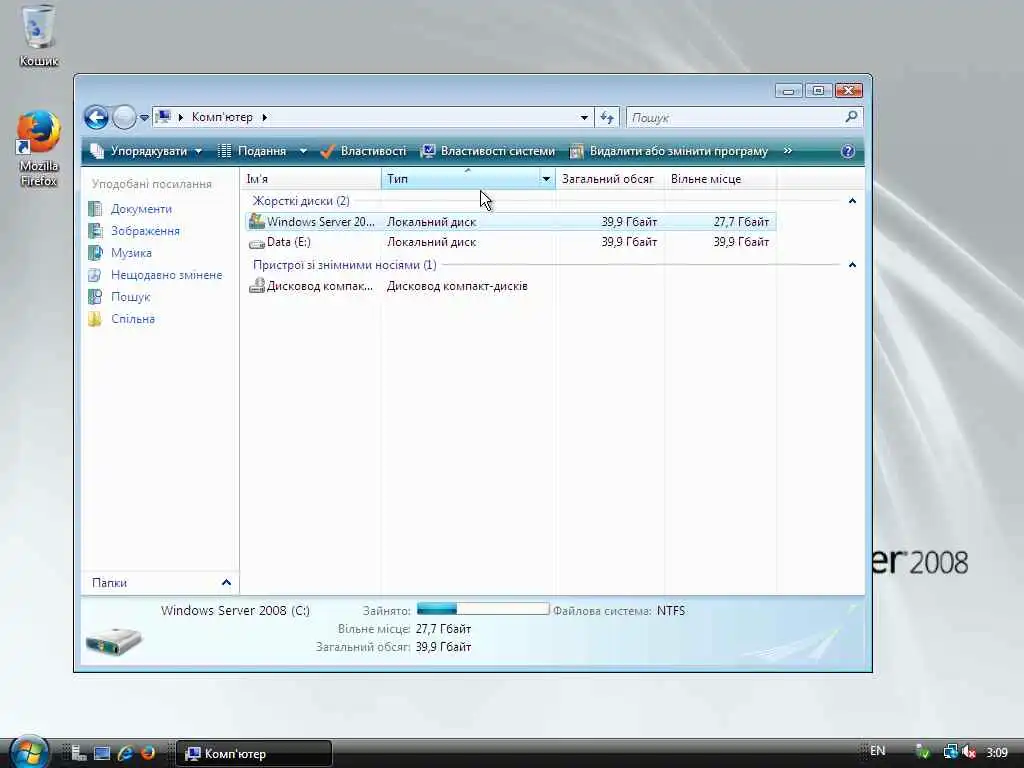The width and height of the screenshot is (1024, 768).
Task: Click the computer icon in address bar
Action: pos(163,117)
